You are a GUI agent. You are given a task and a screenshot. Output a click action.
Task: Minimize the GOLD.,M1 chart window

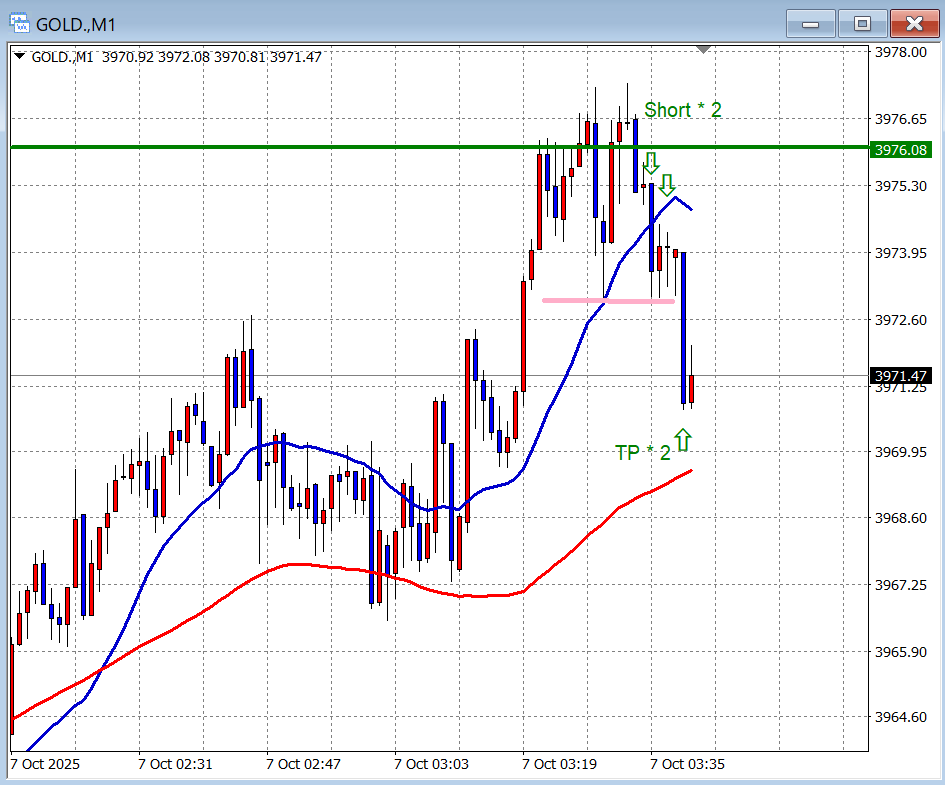(811, 23)
